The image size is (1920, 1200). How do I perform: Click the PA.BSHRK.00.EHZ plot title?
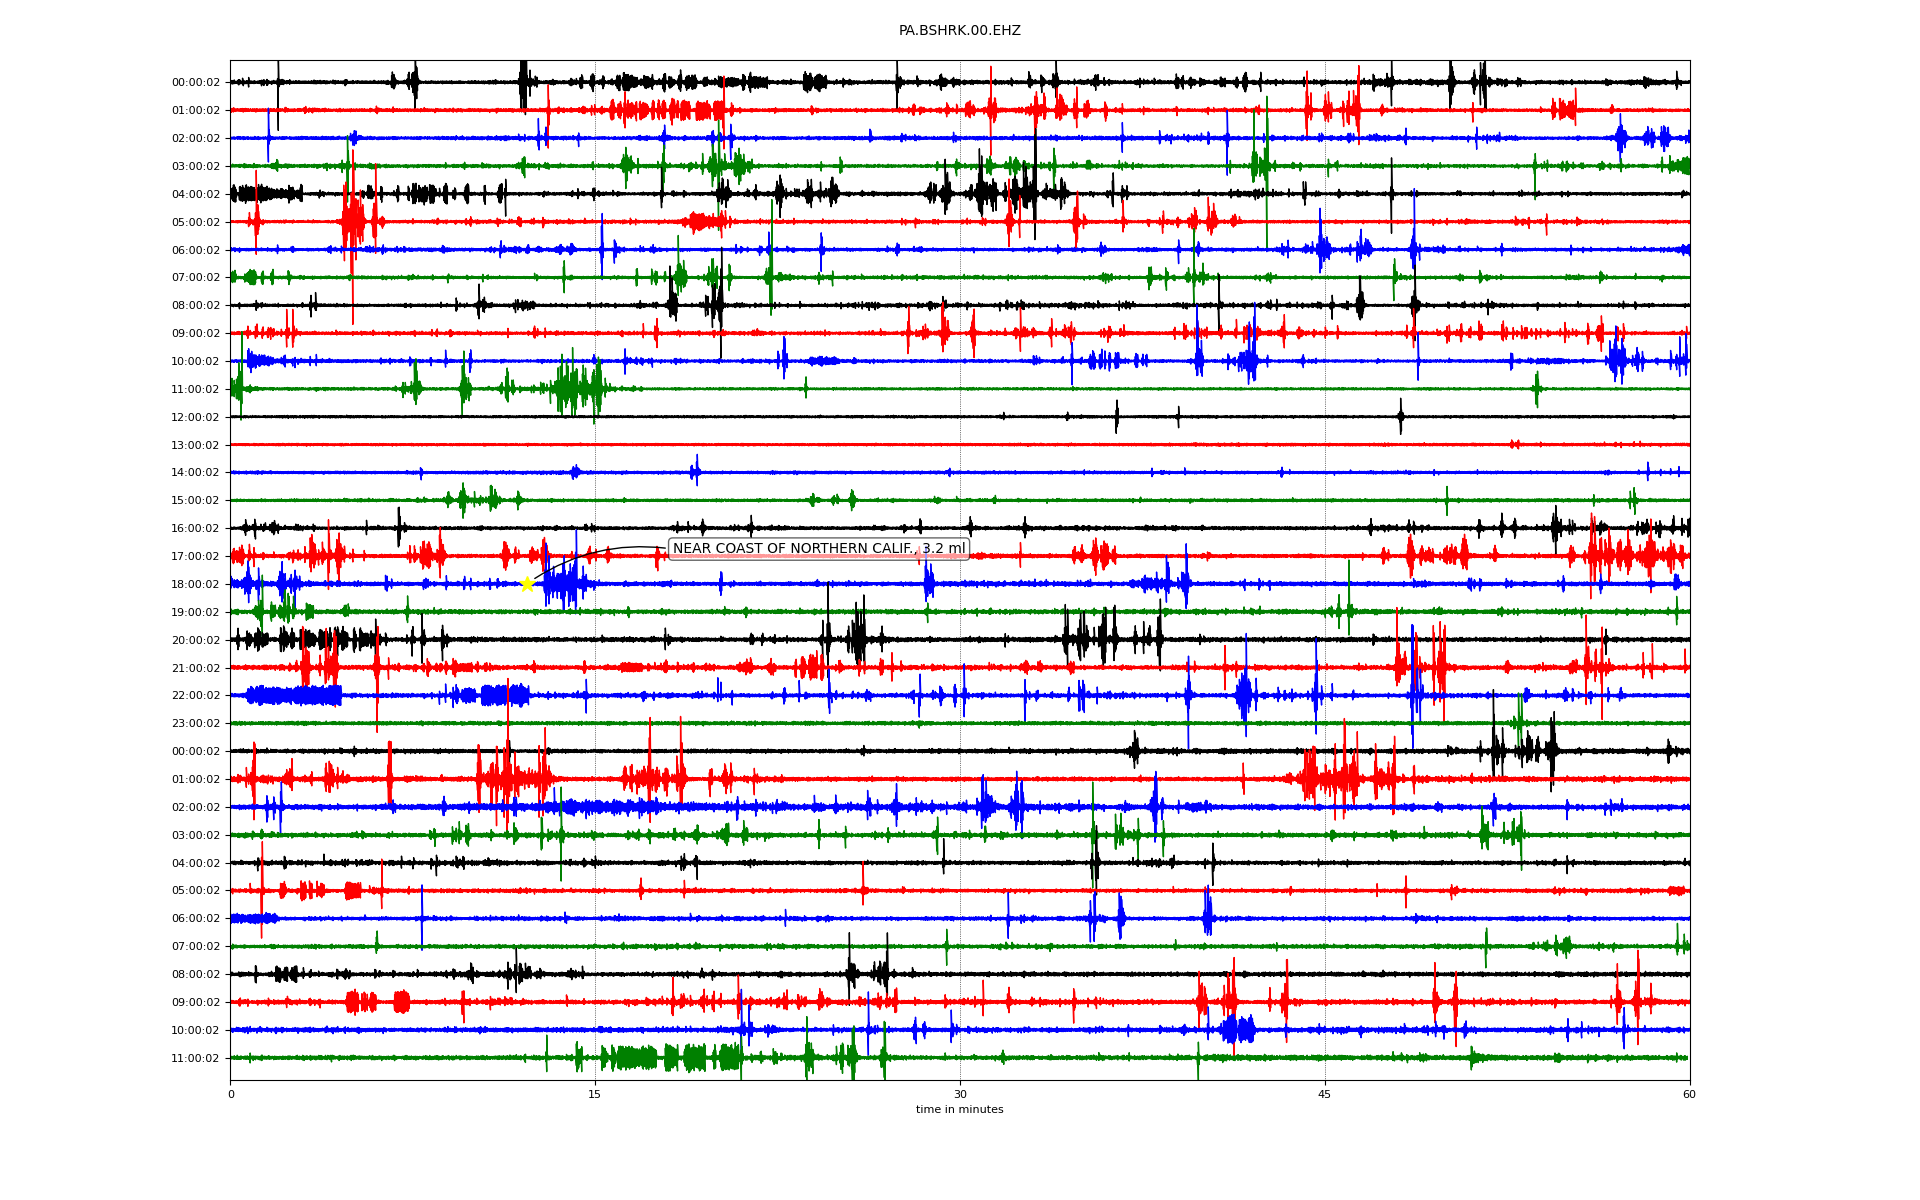coord(959,31)
